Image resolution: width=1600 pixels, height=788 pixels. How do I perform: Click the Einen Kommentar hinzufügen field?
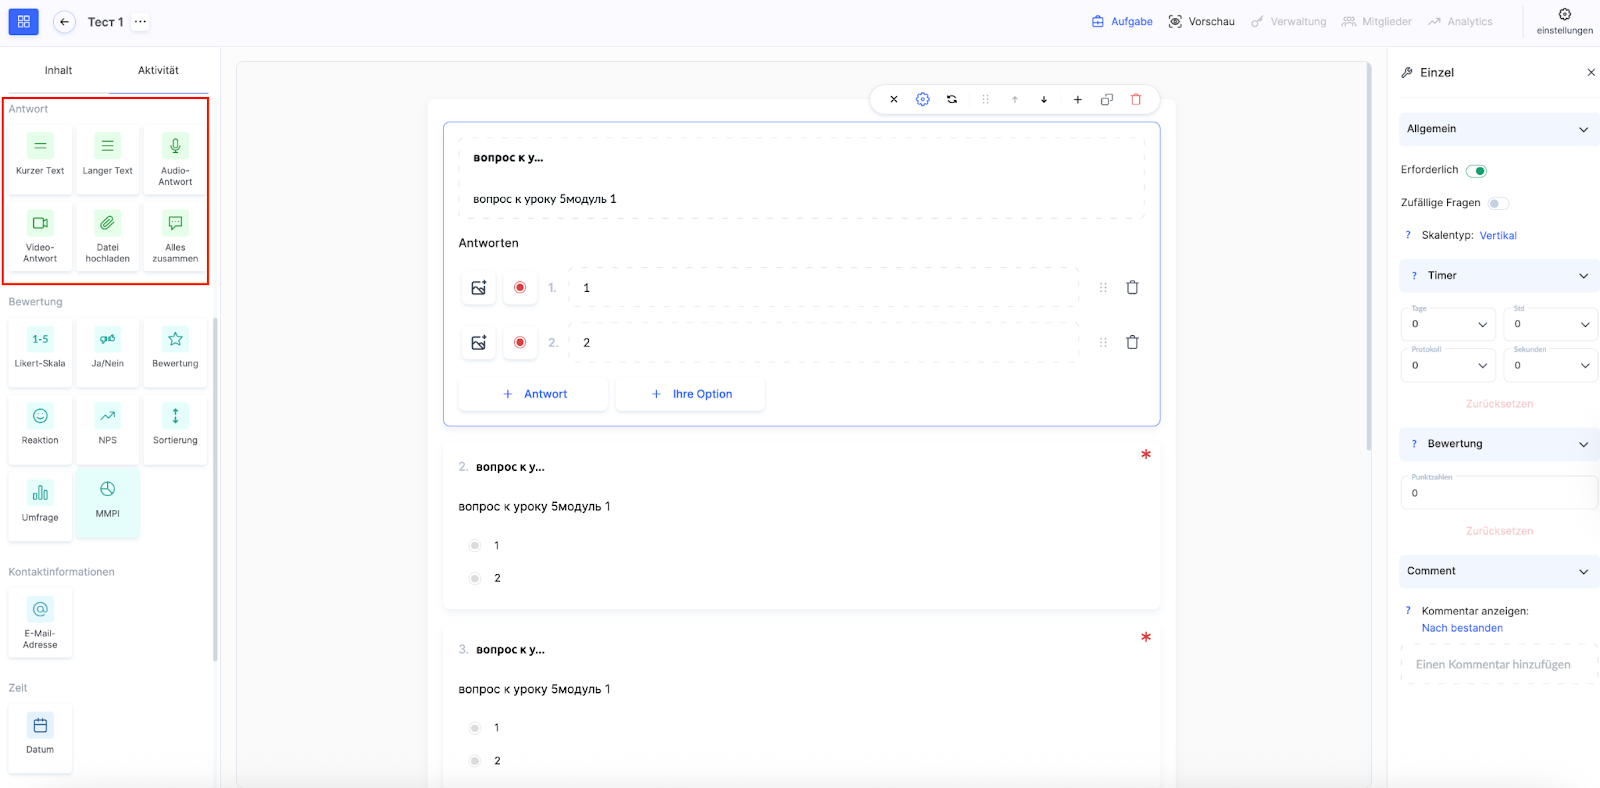pyautogui.click(x=1499, y=664)
